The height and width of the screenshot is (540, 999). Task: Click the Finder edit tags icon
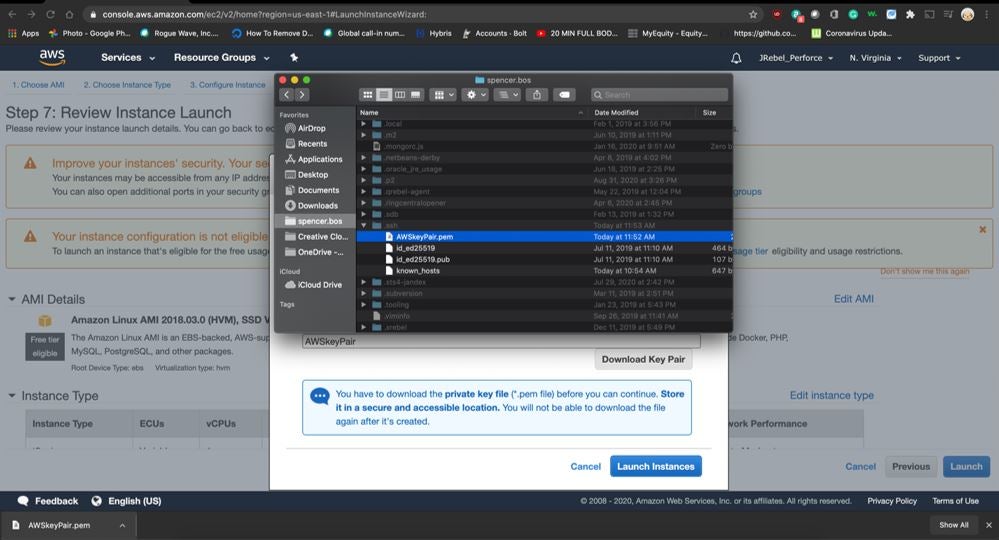coord(564,95)
